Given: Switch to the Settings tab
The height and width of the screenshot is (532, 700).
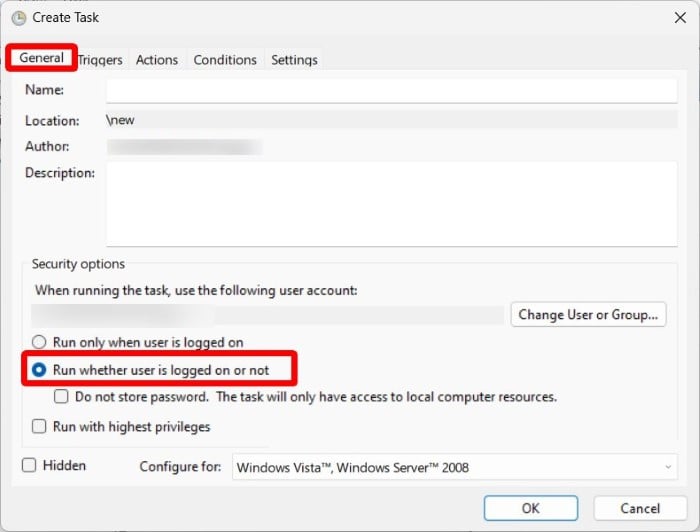Looking at the screenshot, I should (294, 60).
